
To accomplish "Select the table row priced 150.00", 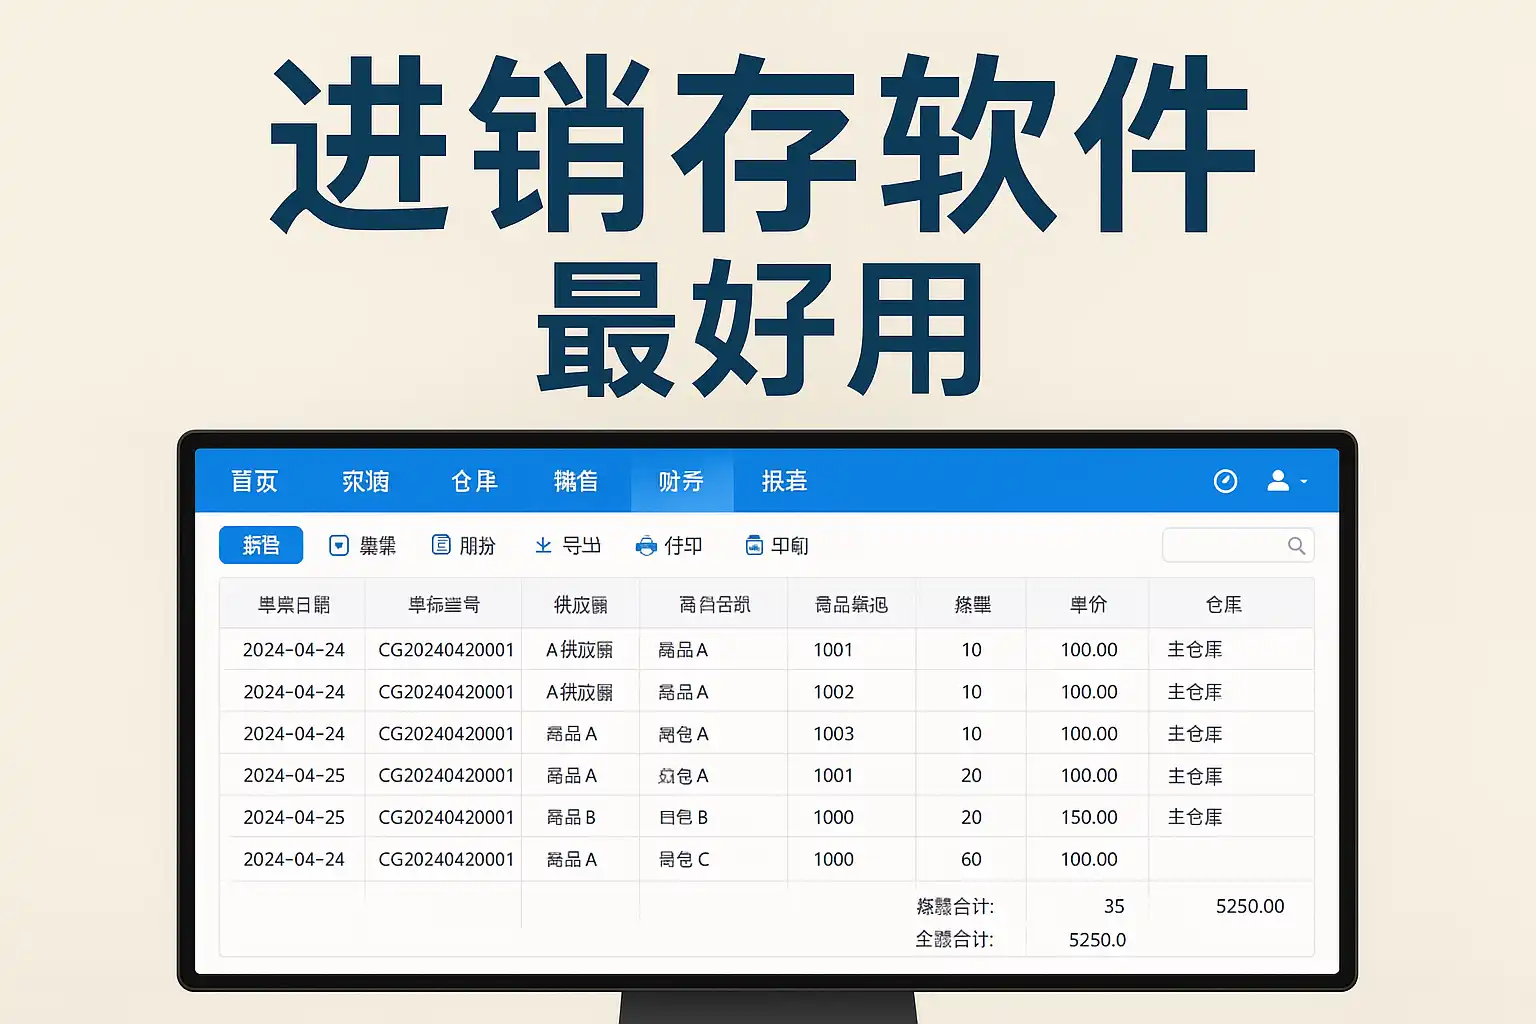I will click(765, 817).
